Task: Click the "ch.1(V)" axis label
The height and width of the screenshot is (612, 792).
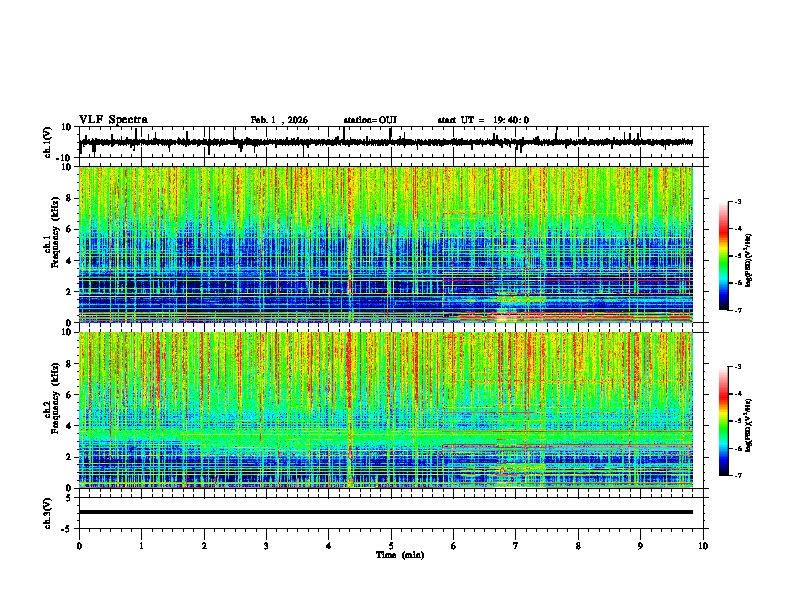Action: click(x=48, y=142)
